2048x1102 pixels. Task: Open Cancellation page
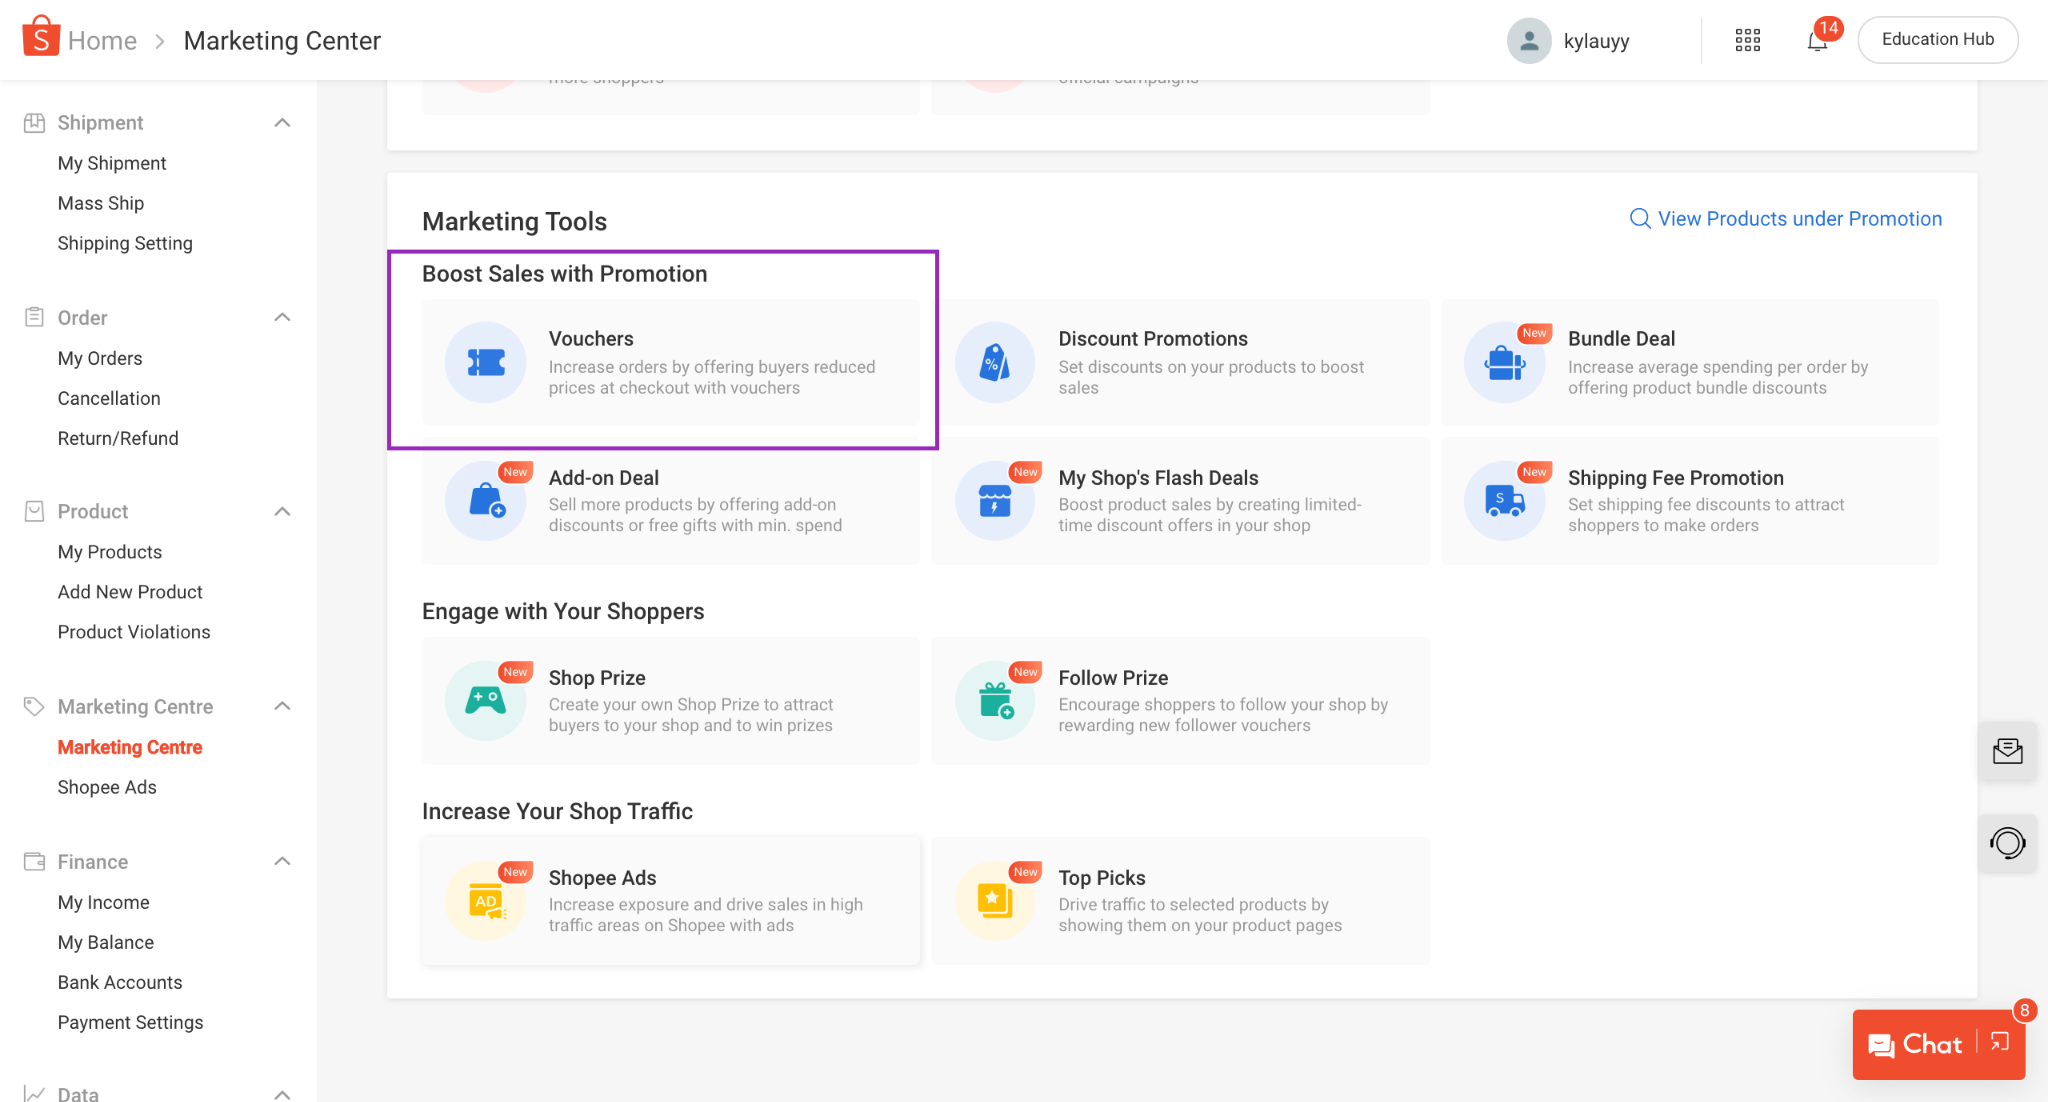pos(109,398)
